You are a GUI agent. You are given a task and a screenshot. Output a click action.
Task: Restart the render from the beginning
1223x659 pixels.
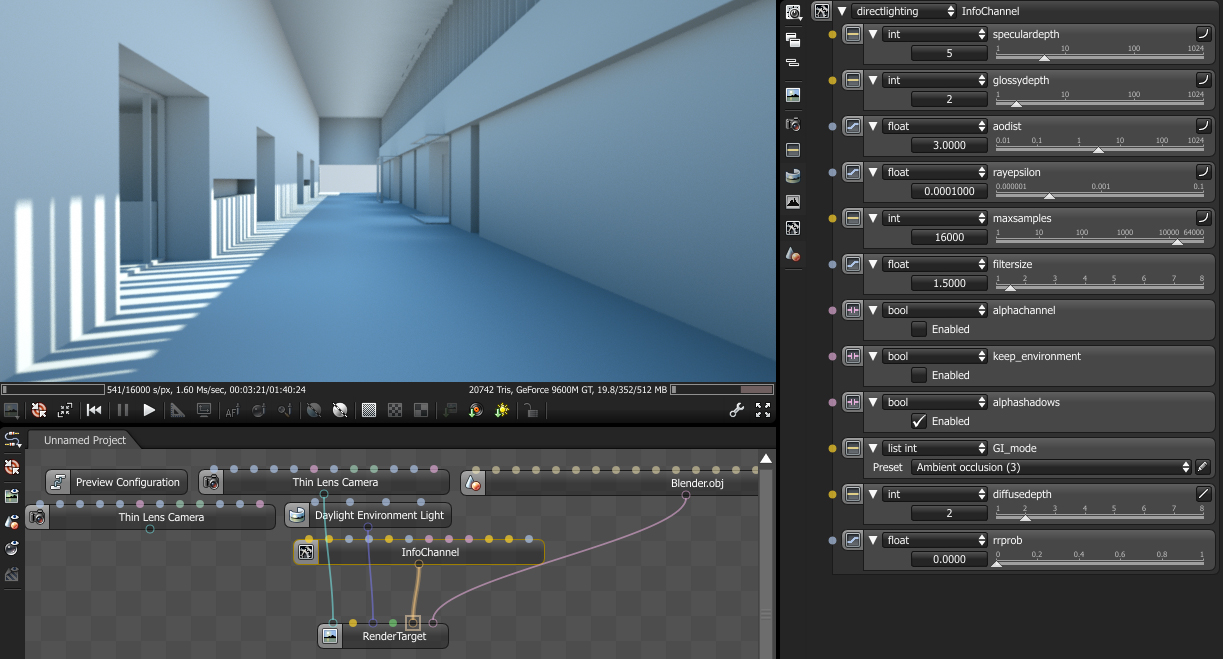pos(94,410)
